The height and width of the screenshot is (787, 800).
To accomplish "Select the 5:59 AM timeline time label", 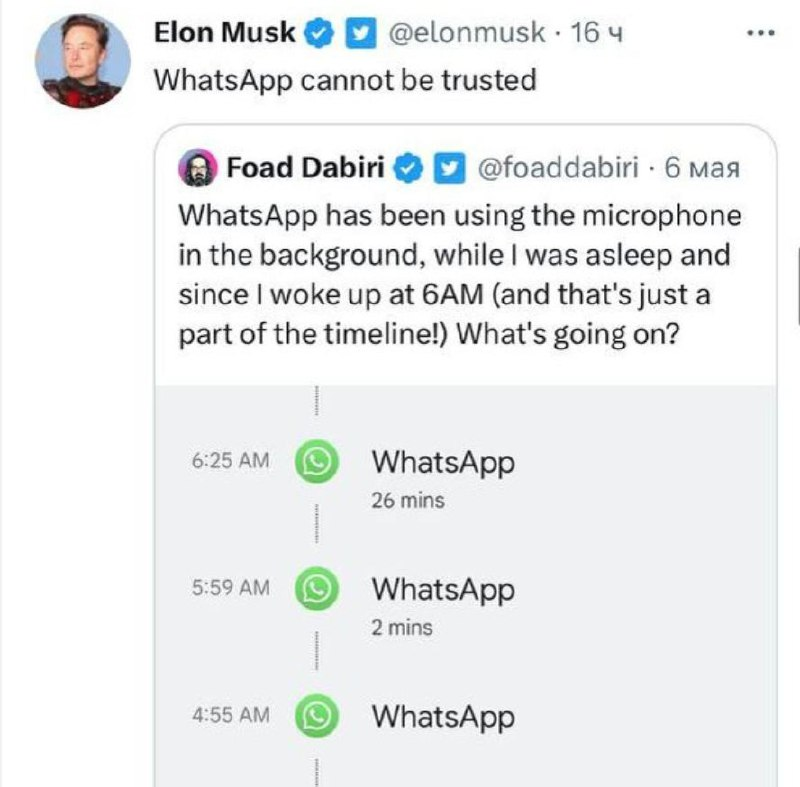I will point(229,588).
